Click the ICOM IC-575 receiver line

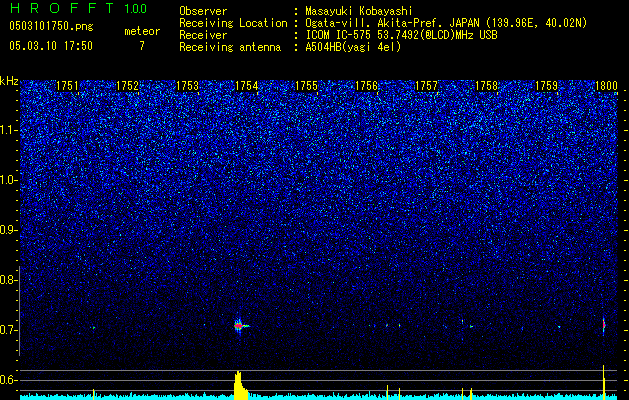pos(401,35)
